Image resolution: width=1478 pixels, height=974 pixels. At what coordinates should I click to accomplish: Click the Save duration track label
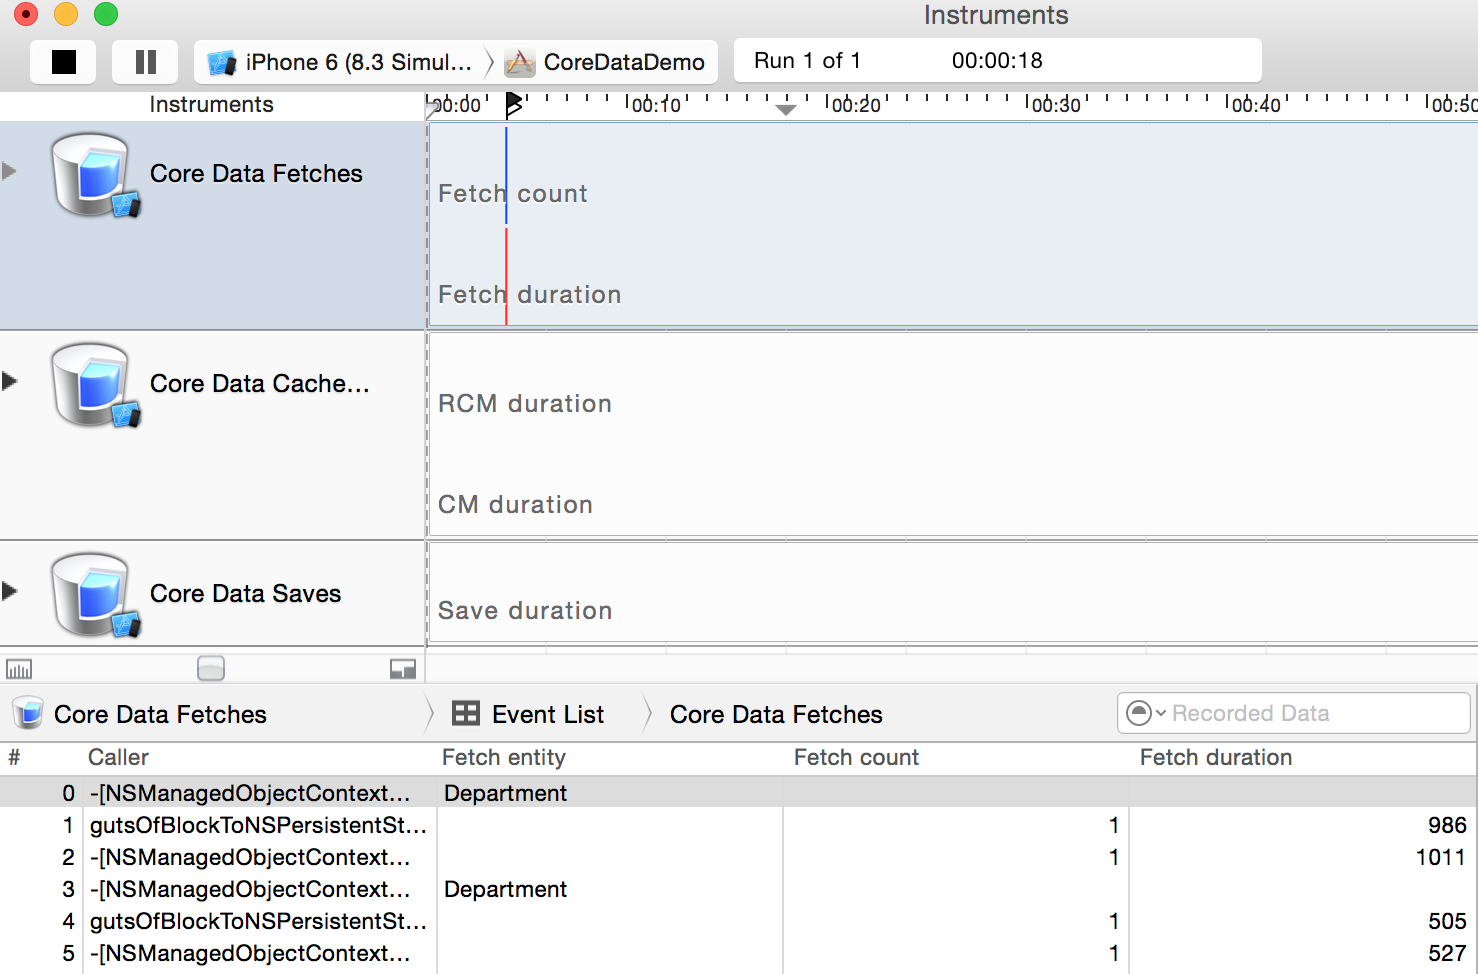[525, 610]
